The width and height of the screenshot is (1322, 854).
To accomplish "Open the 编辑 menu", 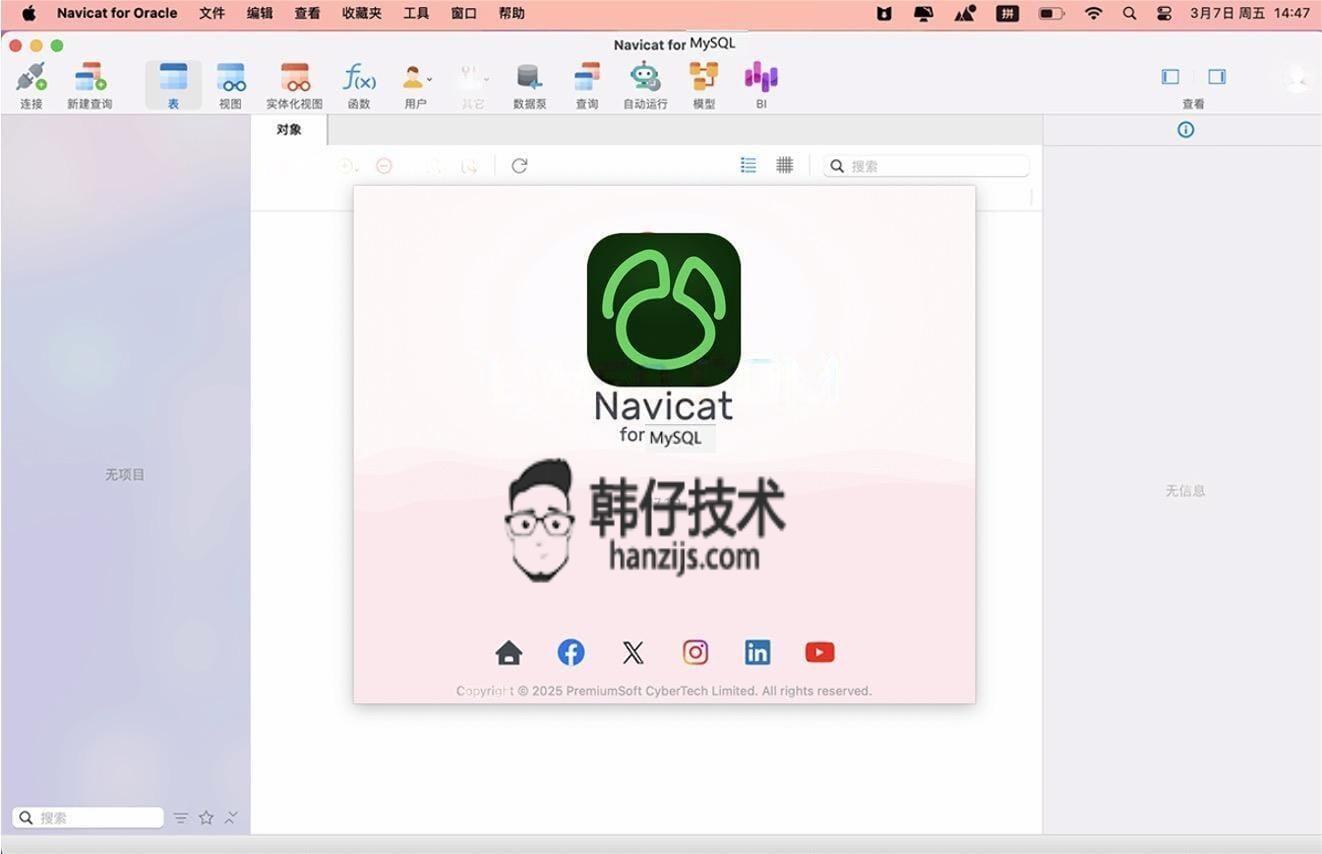I will coord(260,14).
